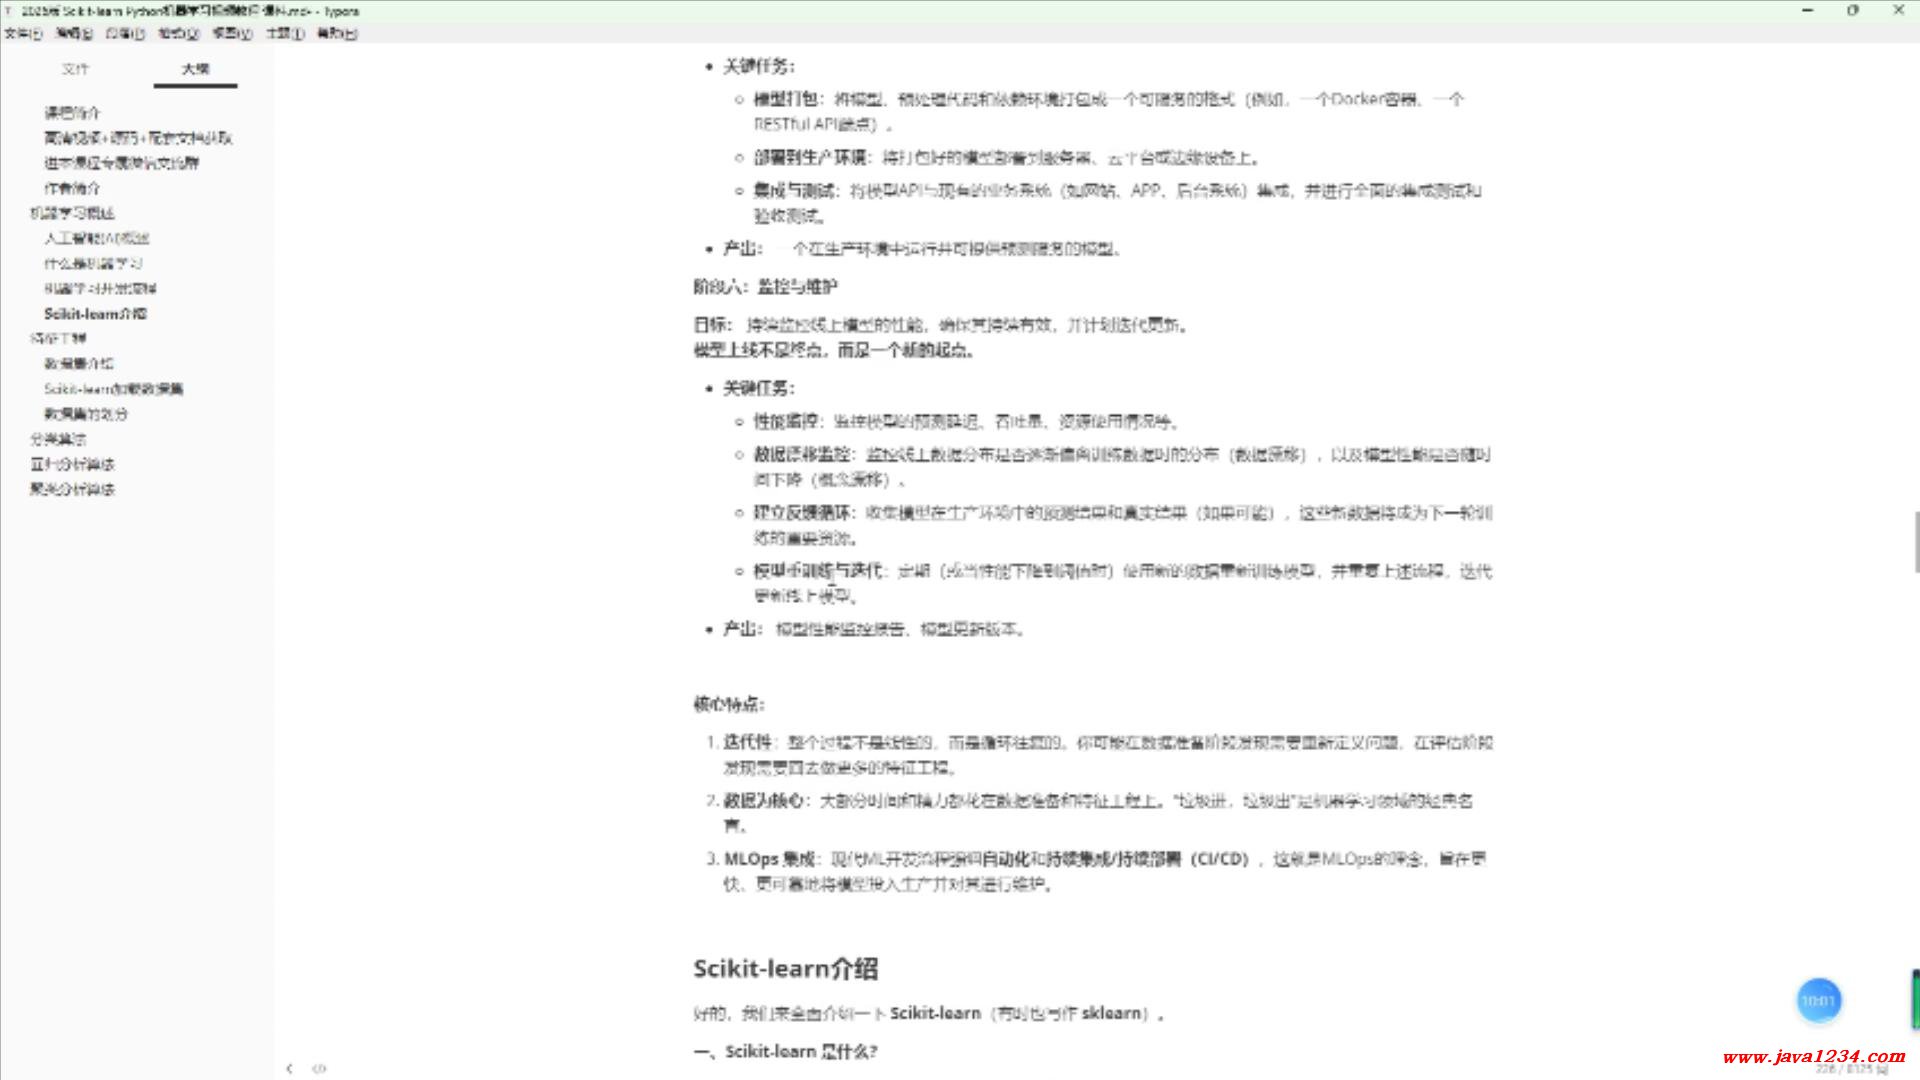Viewport: 1920px width, 1080px height.
Task: Go to 机器学习概述 outline heading
Action: tap(72, 213)
